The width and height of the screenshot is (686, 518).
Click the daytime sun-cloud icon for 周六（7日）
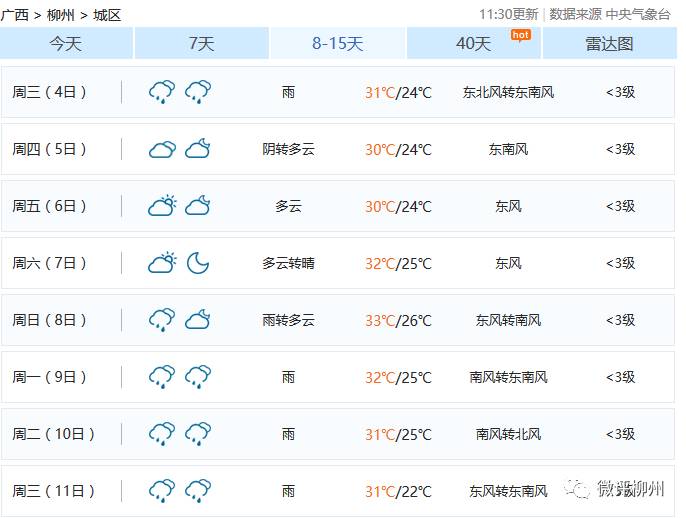(162, 262)
